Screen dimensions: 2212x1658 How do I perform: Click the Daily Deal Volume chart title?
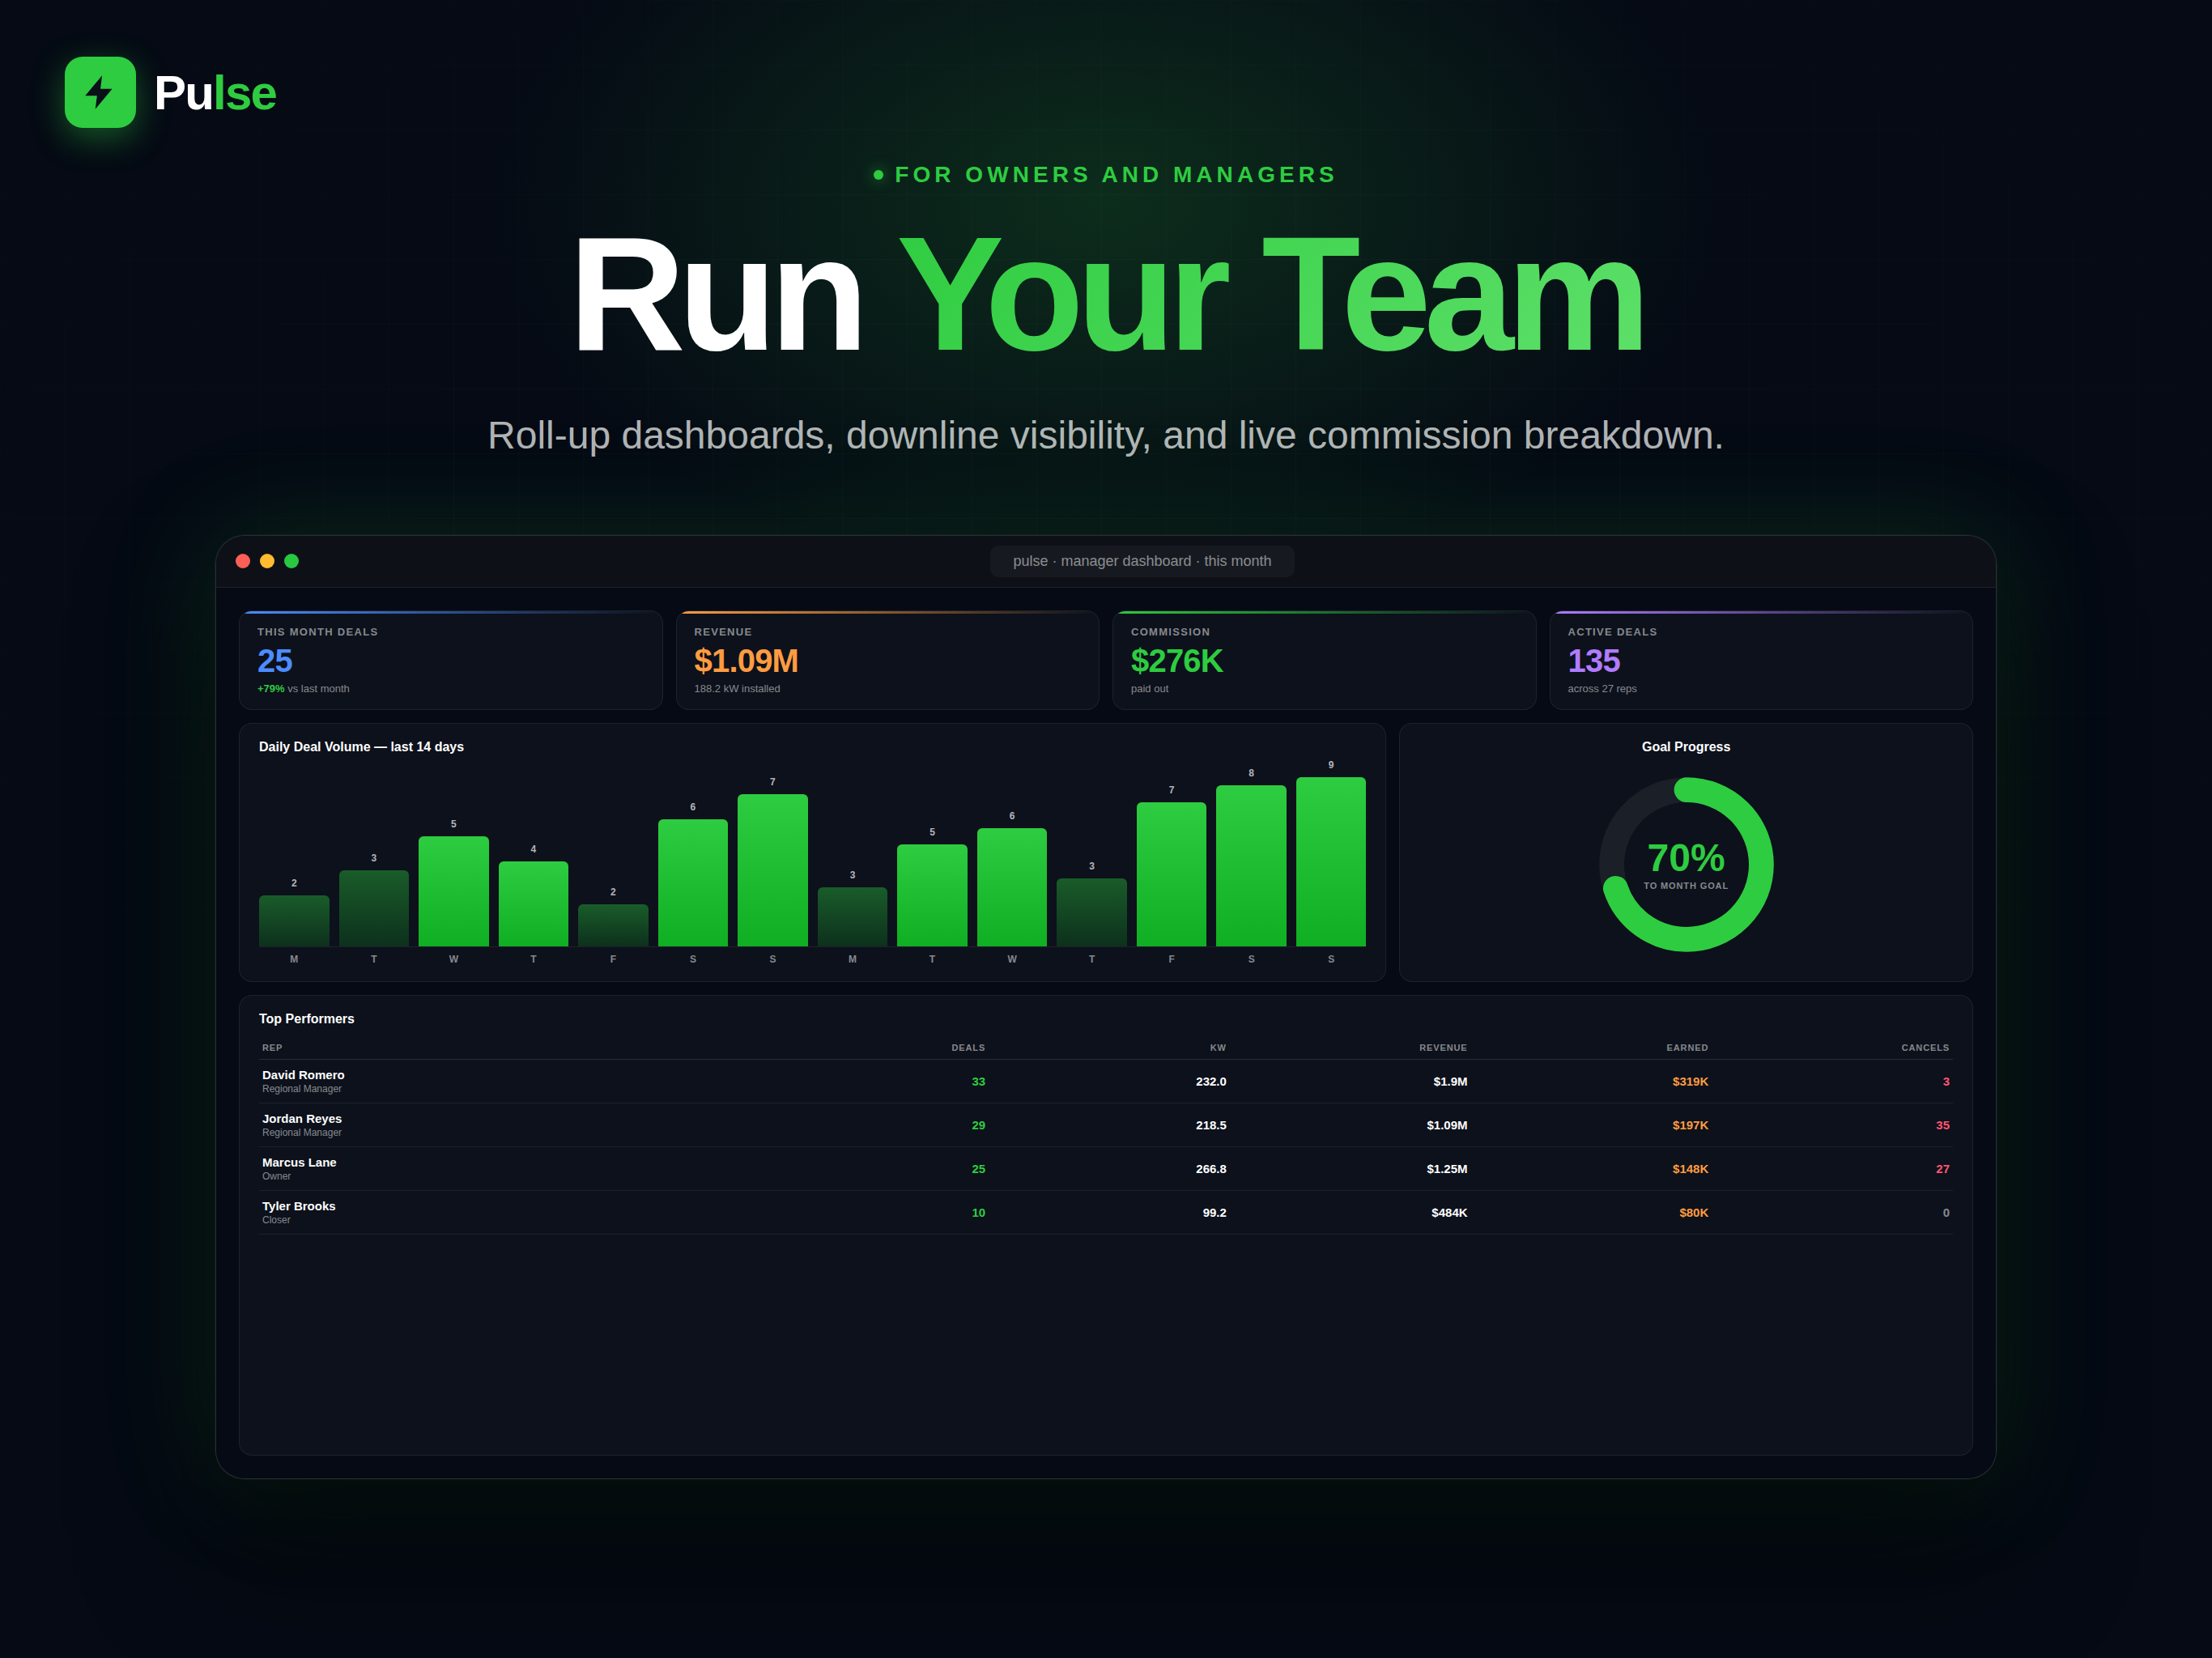(361, 747)
